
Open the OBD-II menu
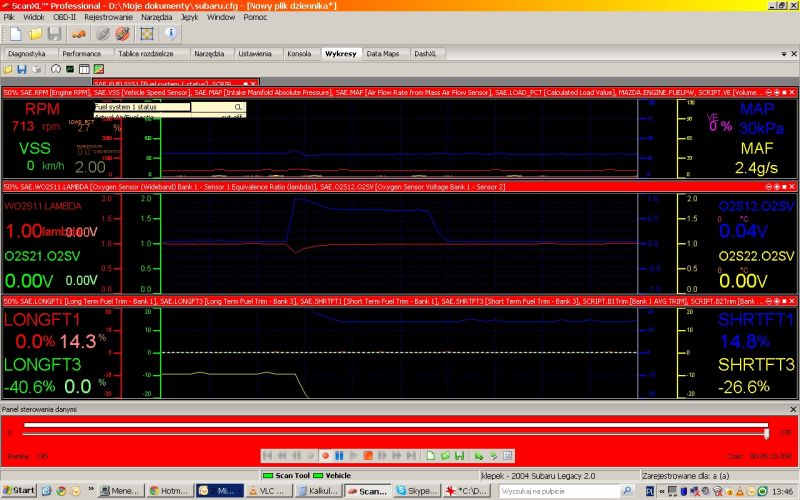(62, 17)
